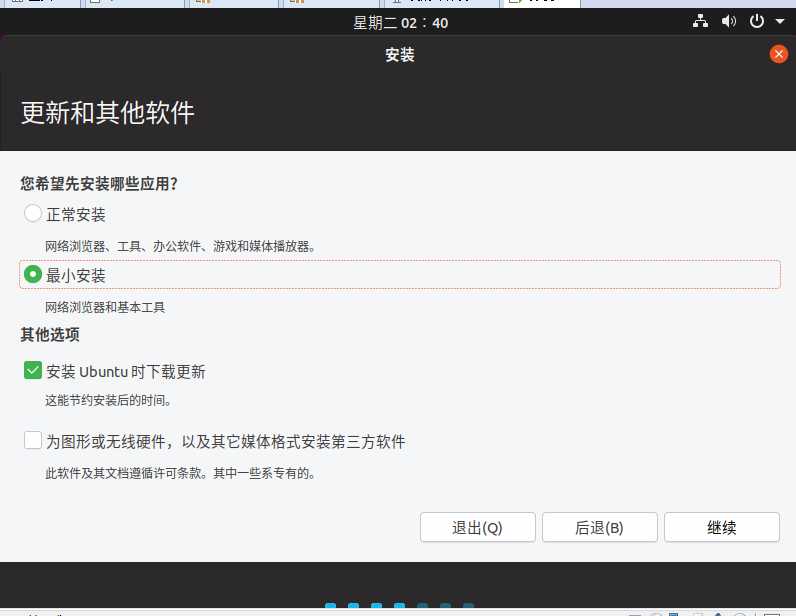Click the description listing 办公软件、游戏和媒体播放器
Viewport: 796px width, 616px height.
180,246
